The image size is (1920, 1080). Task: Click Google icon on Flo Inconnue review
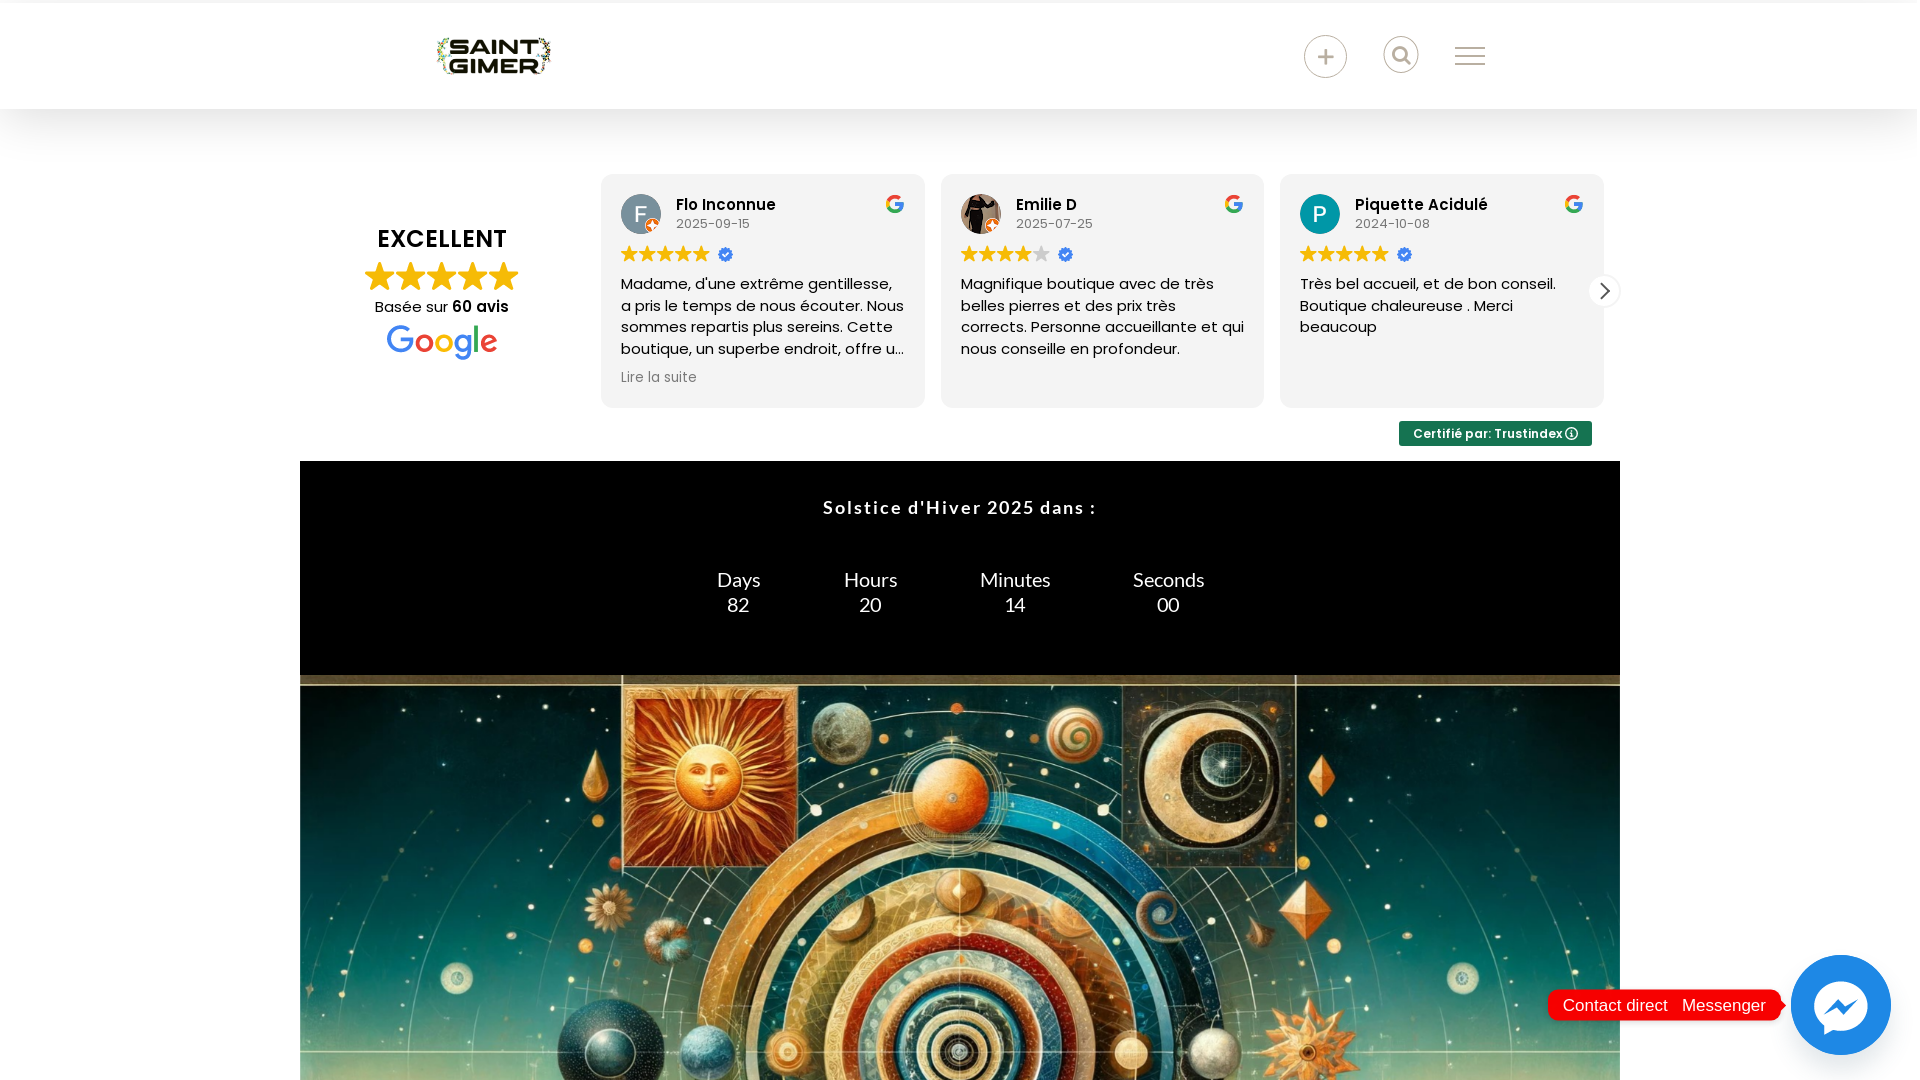pos(895,204)
